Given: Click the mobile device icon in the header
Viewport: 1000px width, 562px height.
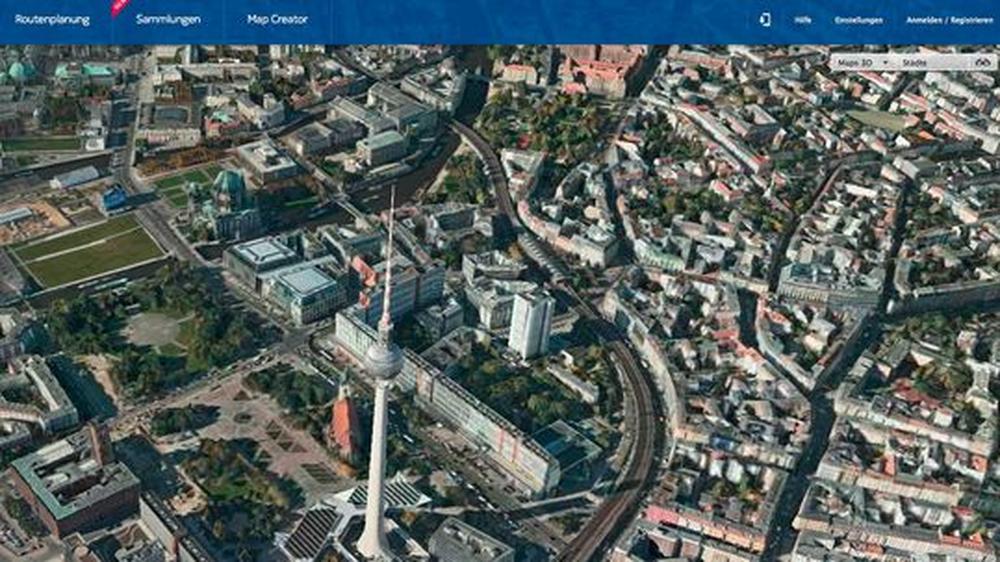Looking at the screenshot, I should [x=765, y=19].
